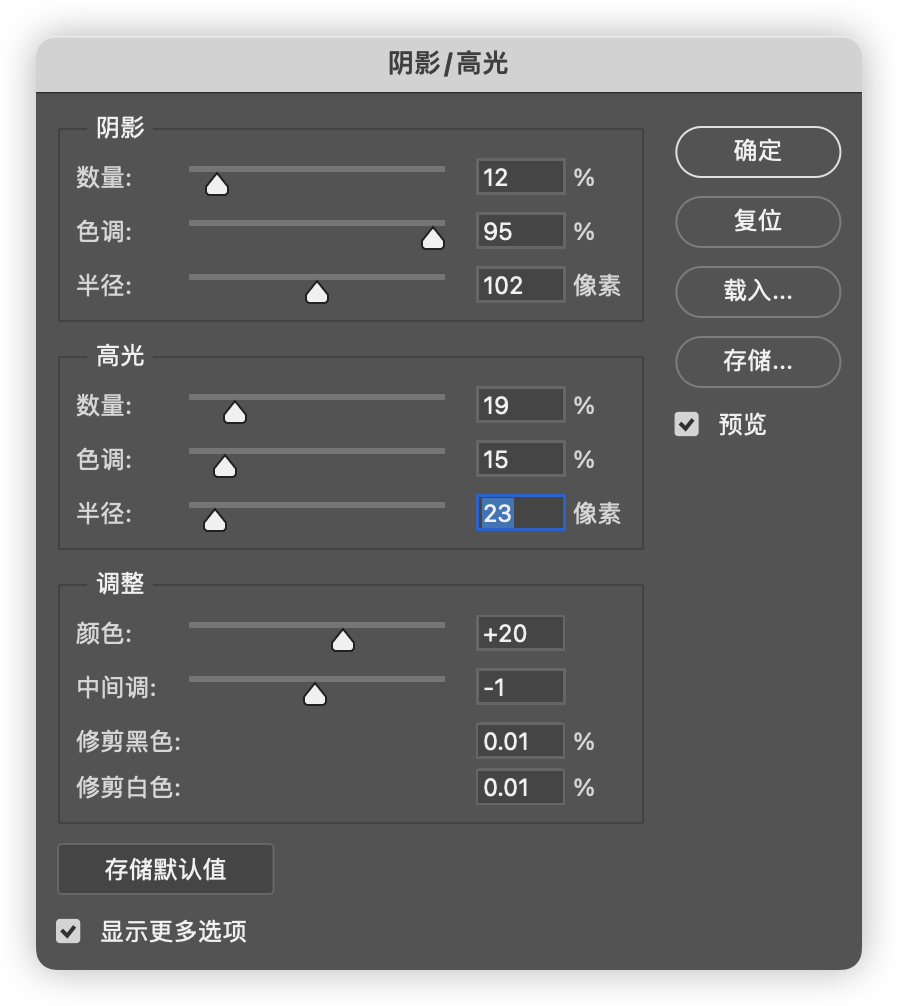Image resolution: width=898 pixels, height=1006 pixels.
Task: Click the 复位 button
Action: click(x=758, y=221)
